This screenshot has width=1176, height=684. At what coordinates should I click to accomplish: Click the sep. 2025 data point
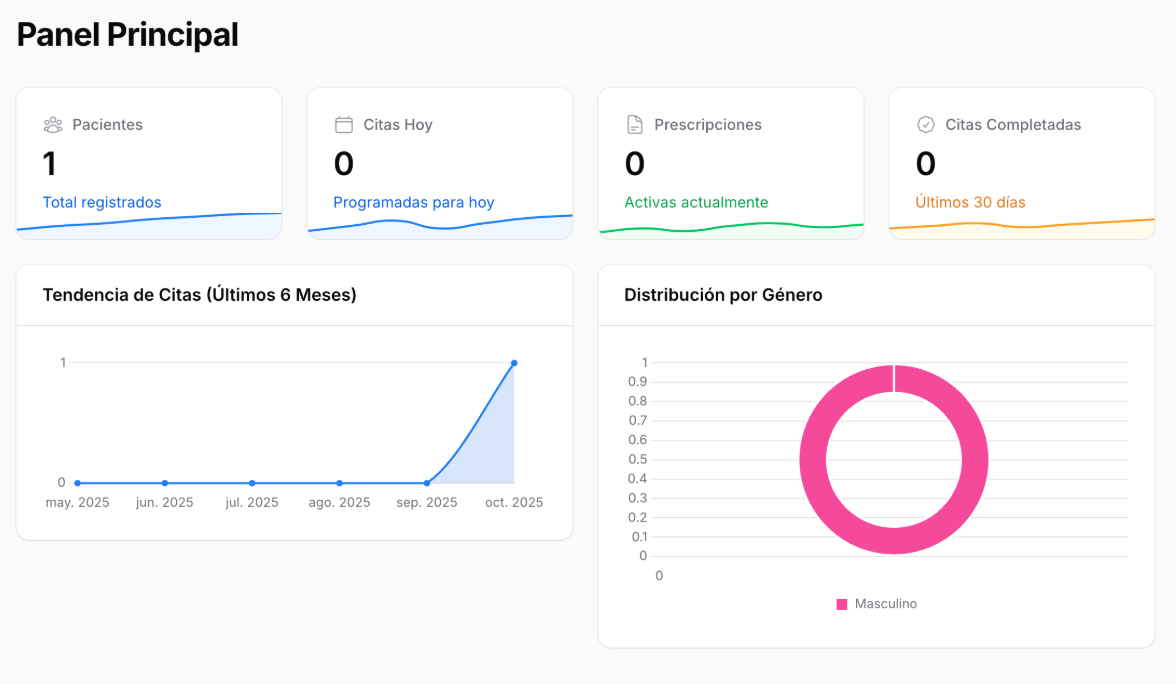click(x=426, y=481)
